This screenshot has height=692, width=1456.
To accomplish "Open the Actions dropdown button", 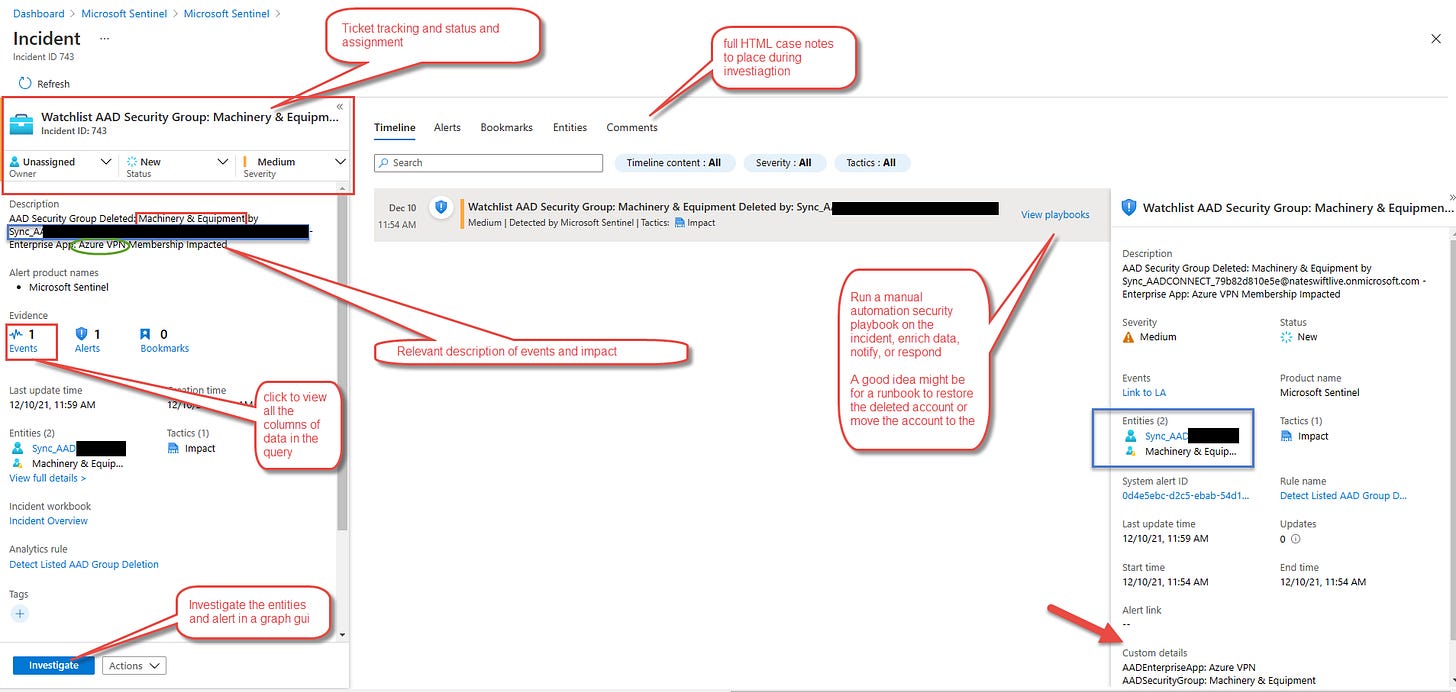I will [x=134, y=666].
